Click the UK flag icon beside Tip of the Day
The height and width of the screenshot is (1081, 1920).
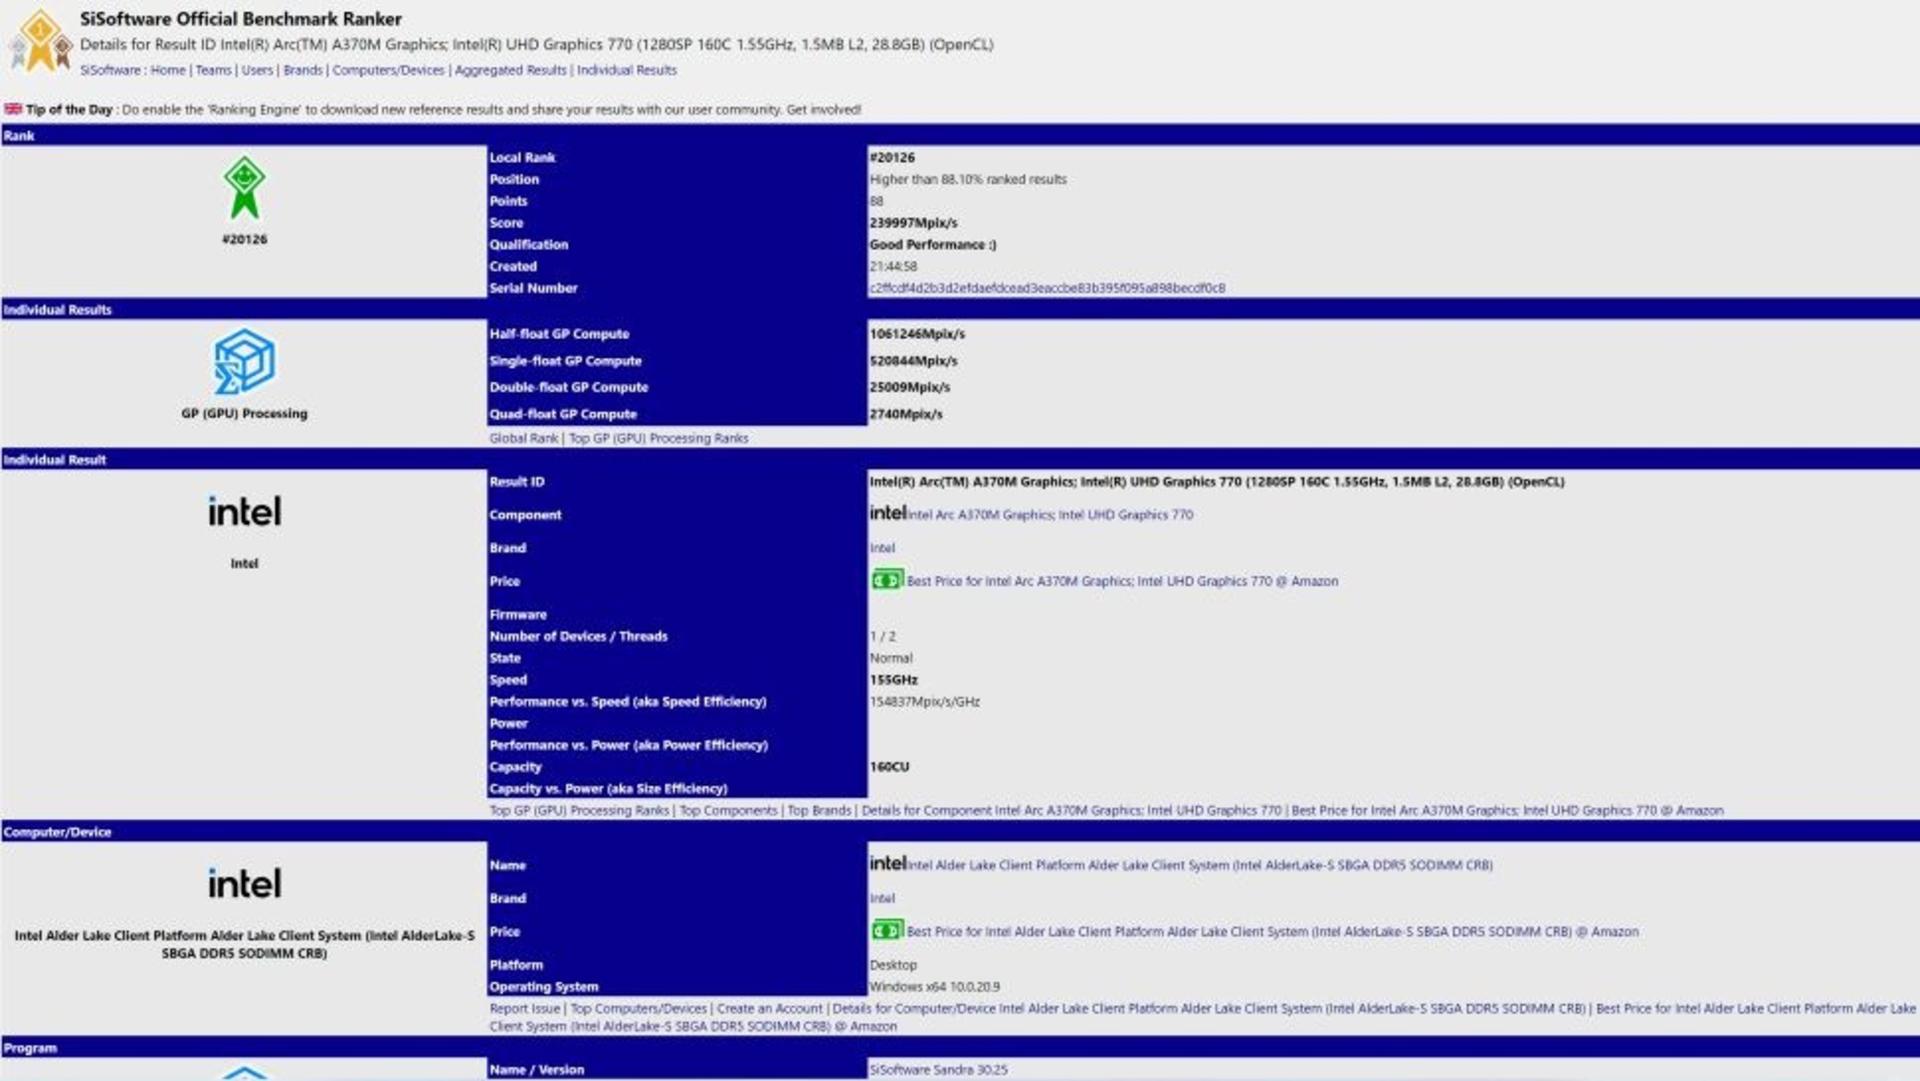13,109
